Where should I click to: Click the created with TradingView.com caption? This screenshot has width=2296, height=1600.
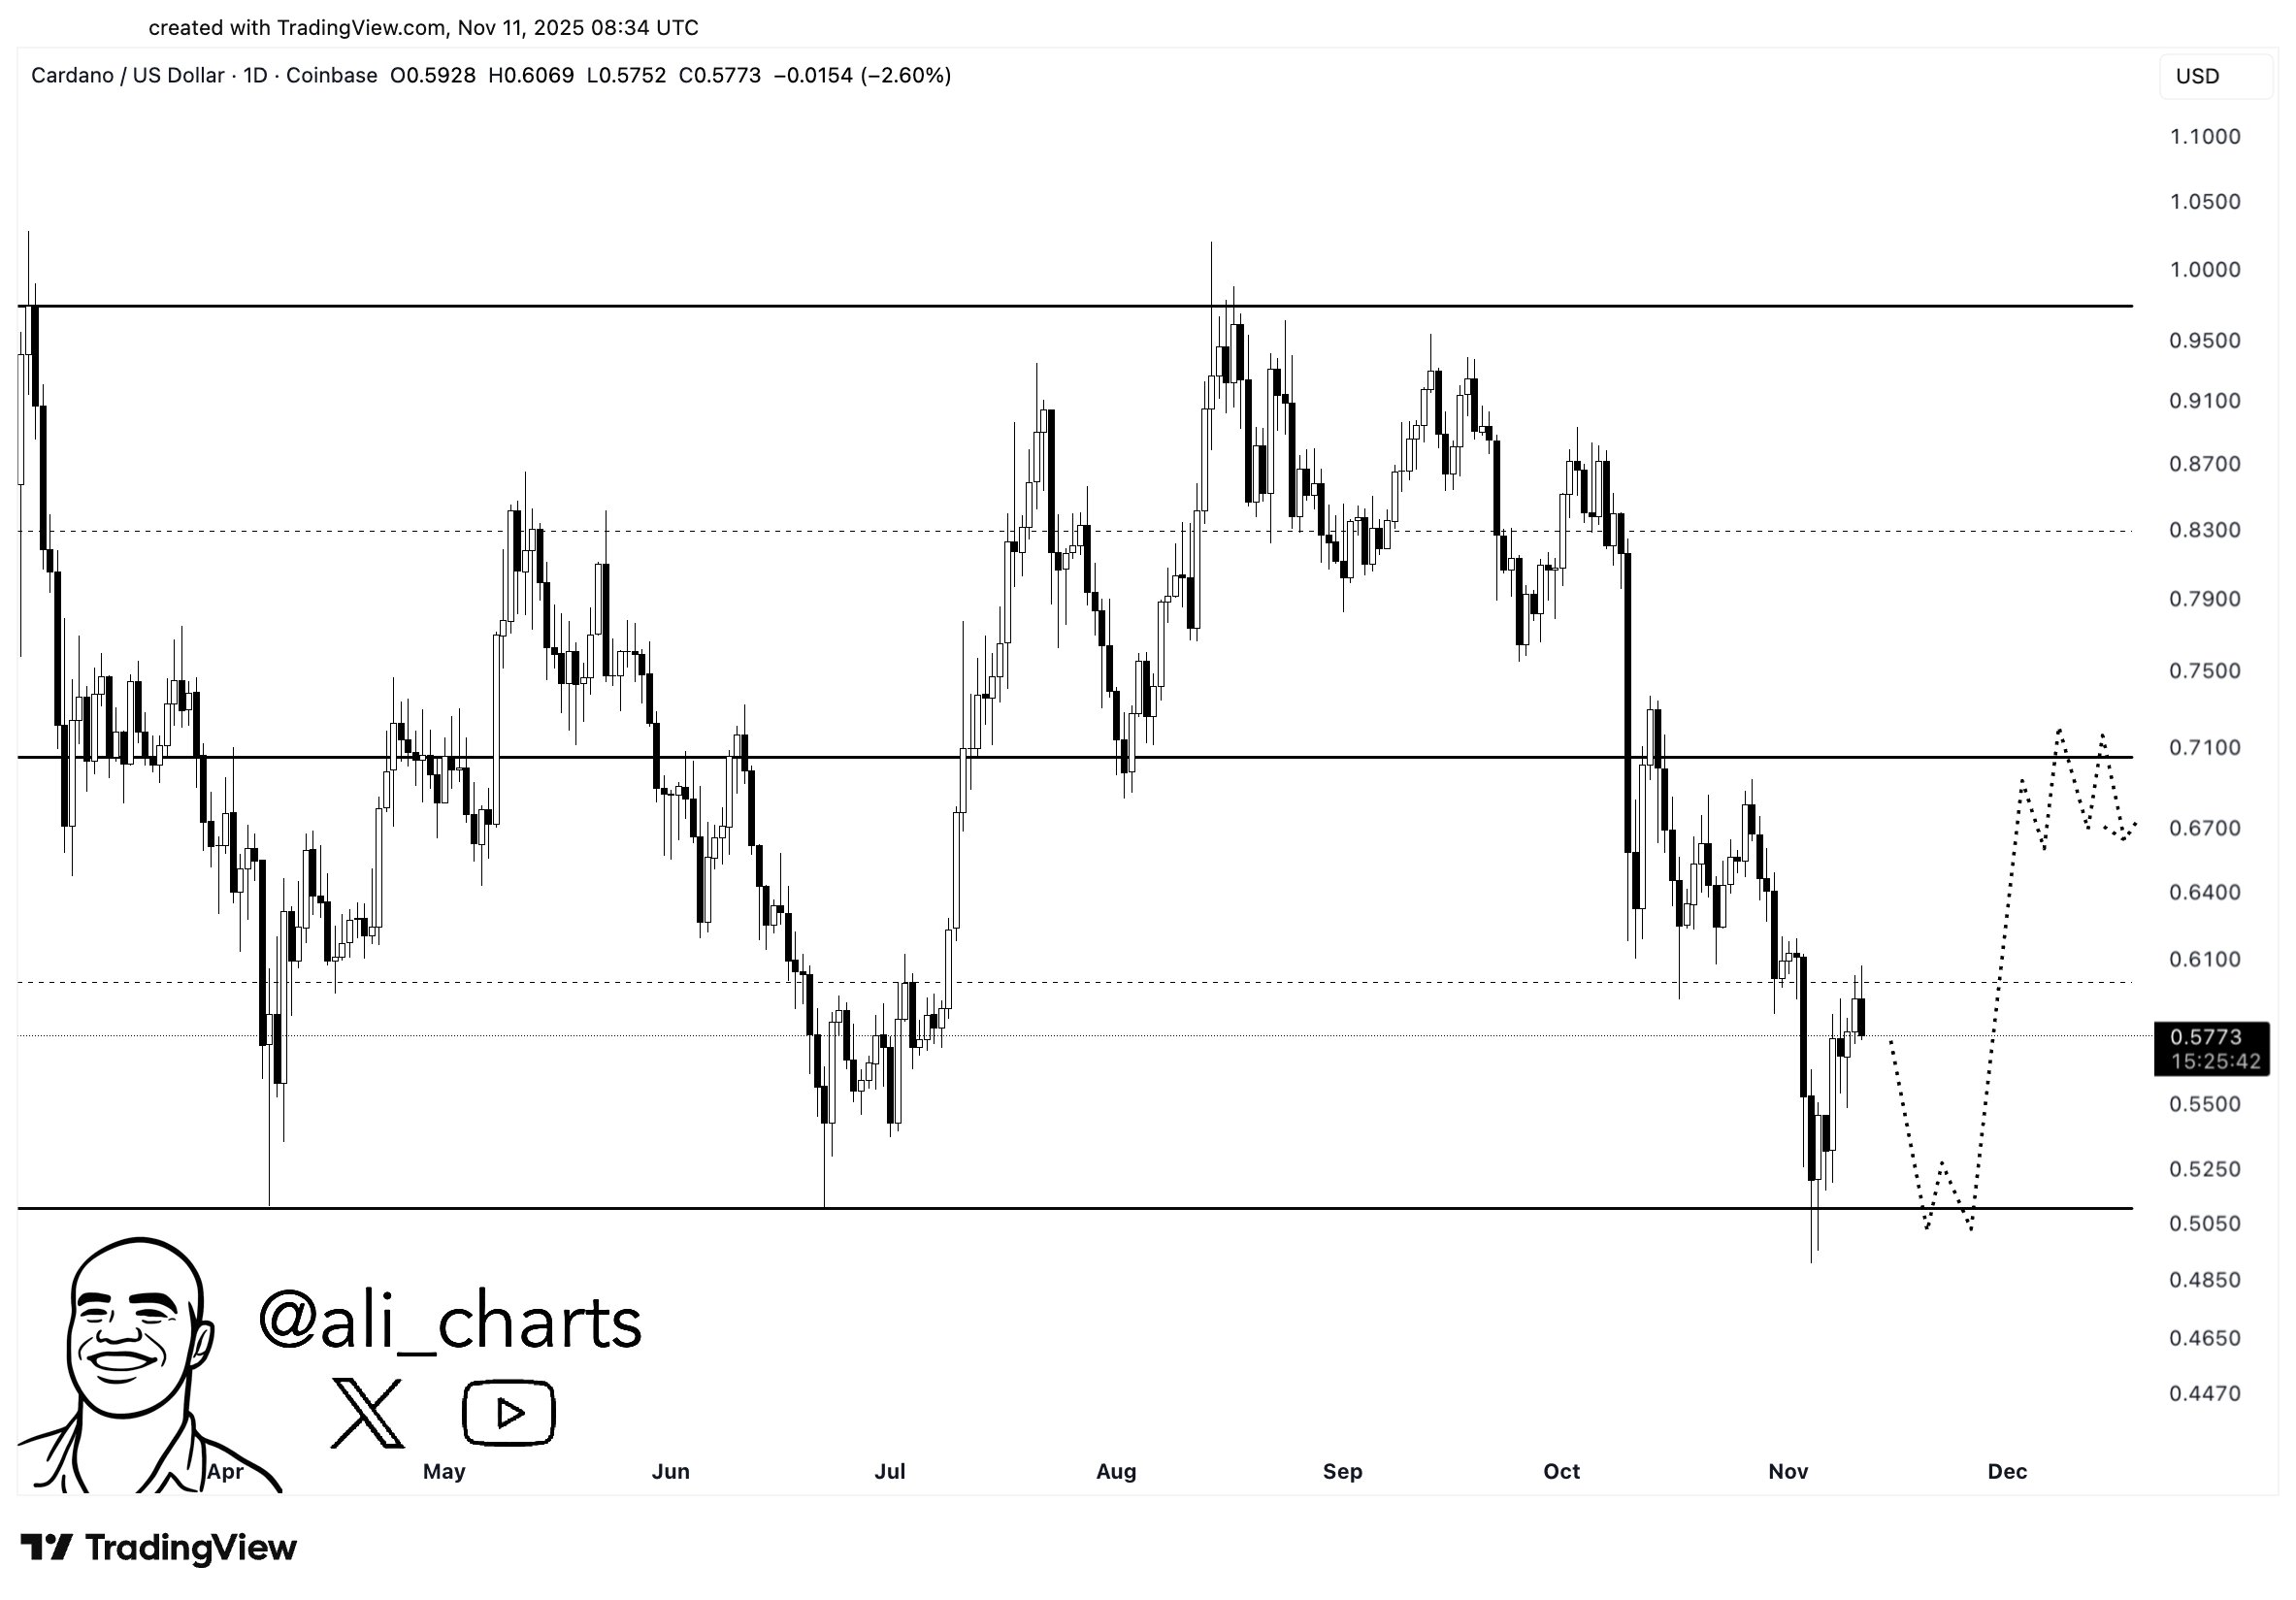point(423,28)
